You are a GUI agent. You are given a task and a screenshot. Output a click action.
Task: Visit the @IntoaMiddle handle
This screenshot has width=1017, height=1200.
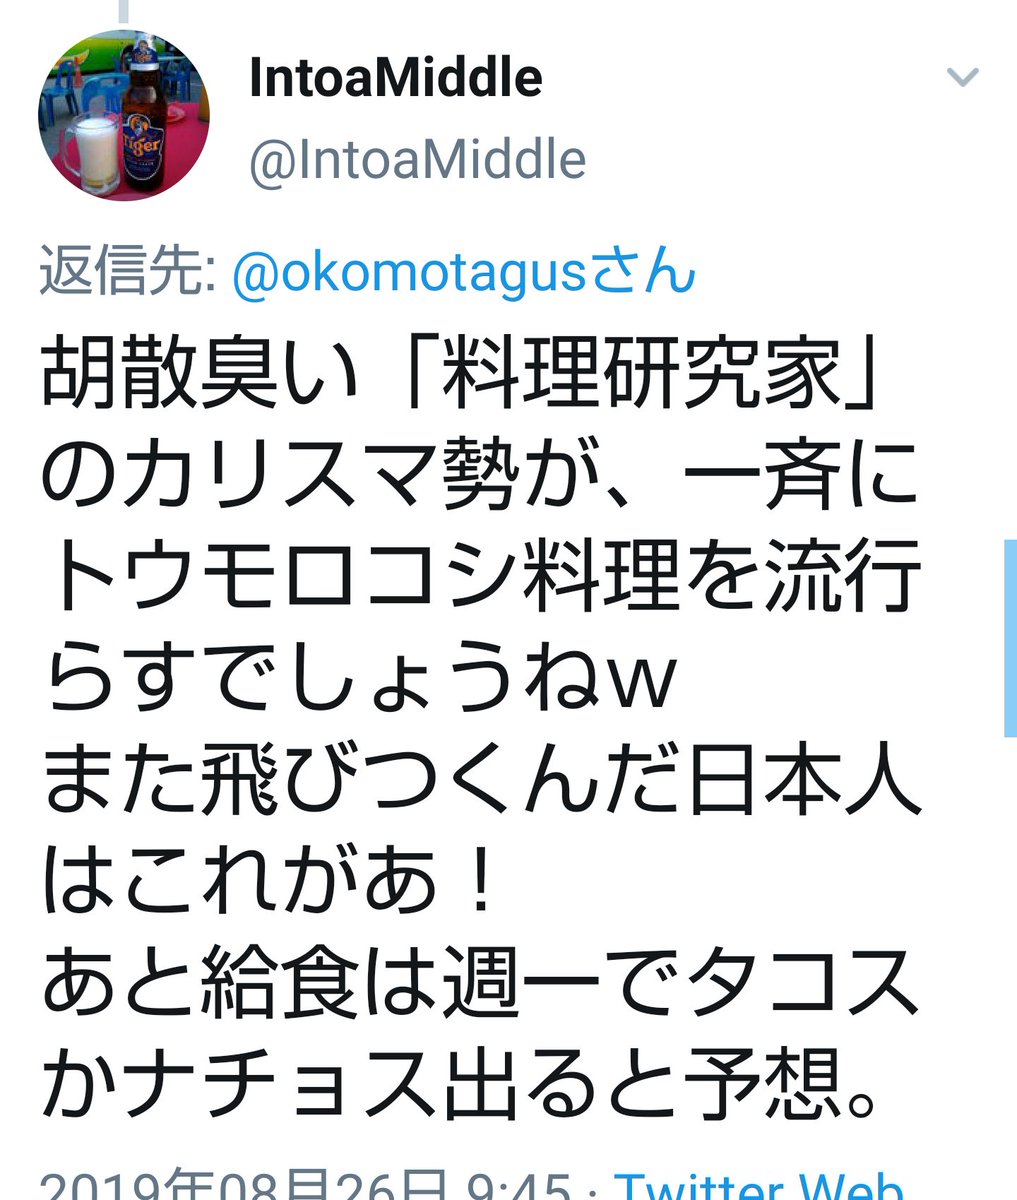pos(417,160)
